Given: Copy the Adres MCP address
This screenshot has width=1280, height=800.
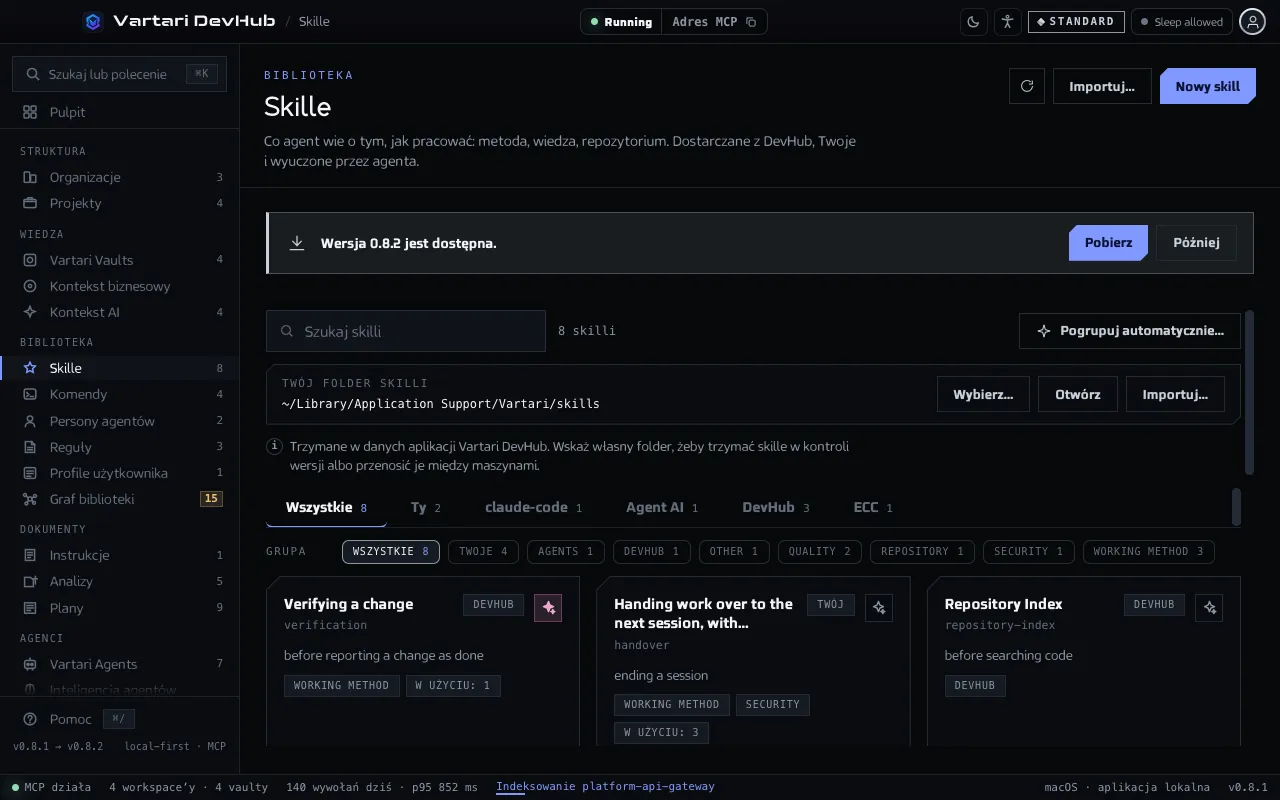Looking at the screenshot, I should (751, 22).
